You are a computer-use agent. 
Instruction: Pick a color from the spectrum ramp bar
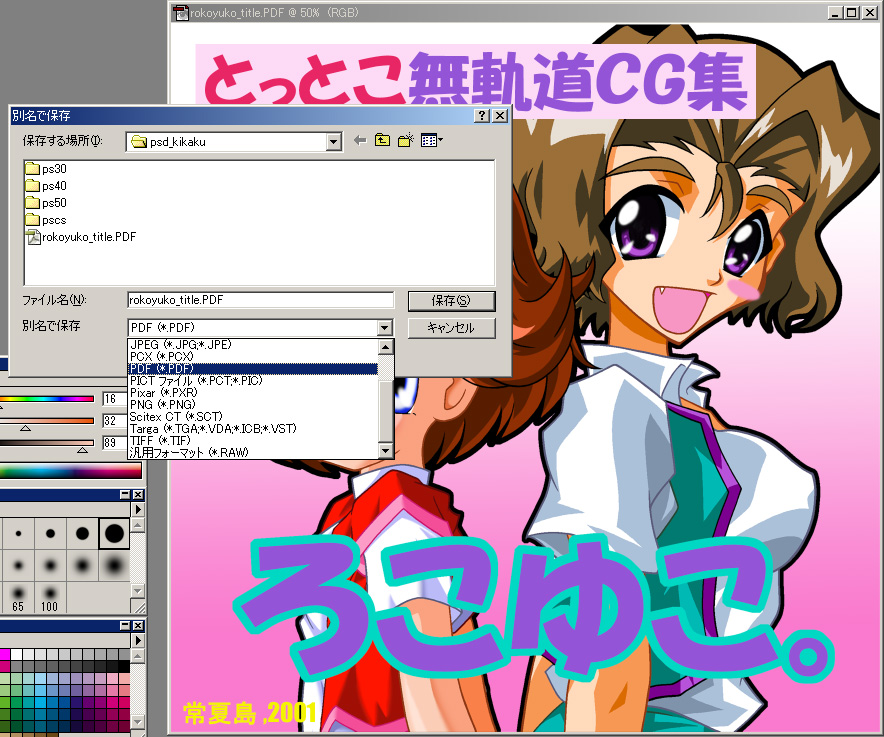[71, 471]
